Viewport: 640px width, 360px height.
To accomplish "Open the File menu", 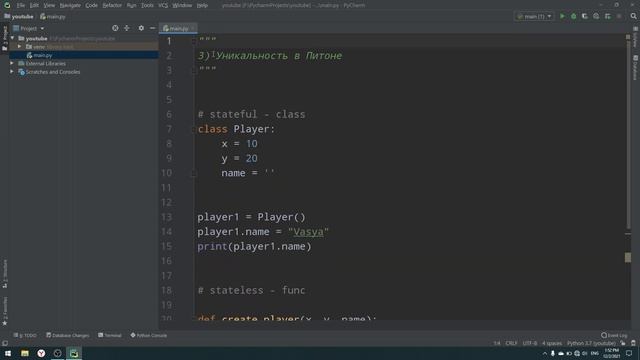I will [x=21, y=5].
